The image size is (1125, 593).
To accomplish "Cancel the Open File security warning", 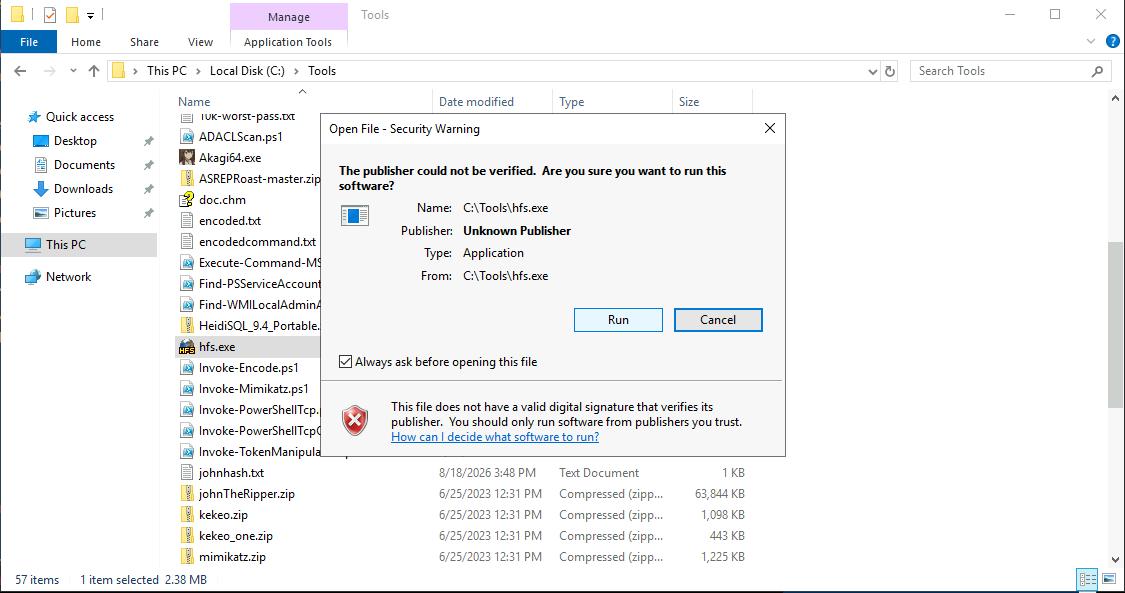I will pos(718,320).
